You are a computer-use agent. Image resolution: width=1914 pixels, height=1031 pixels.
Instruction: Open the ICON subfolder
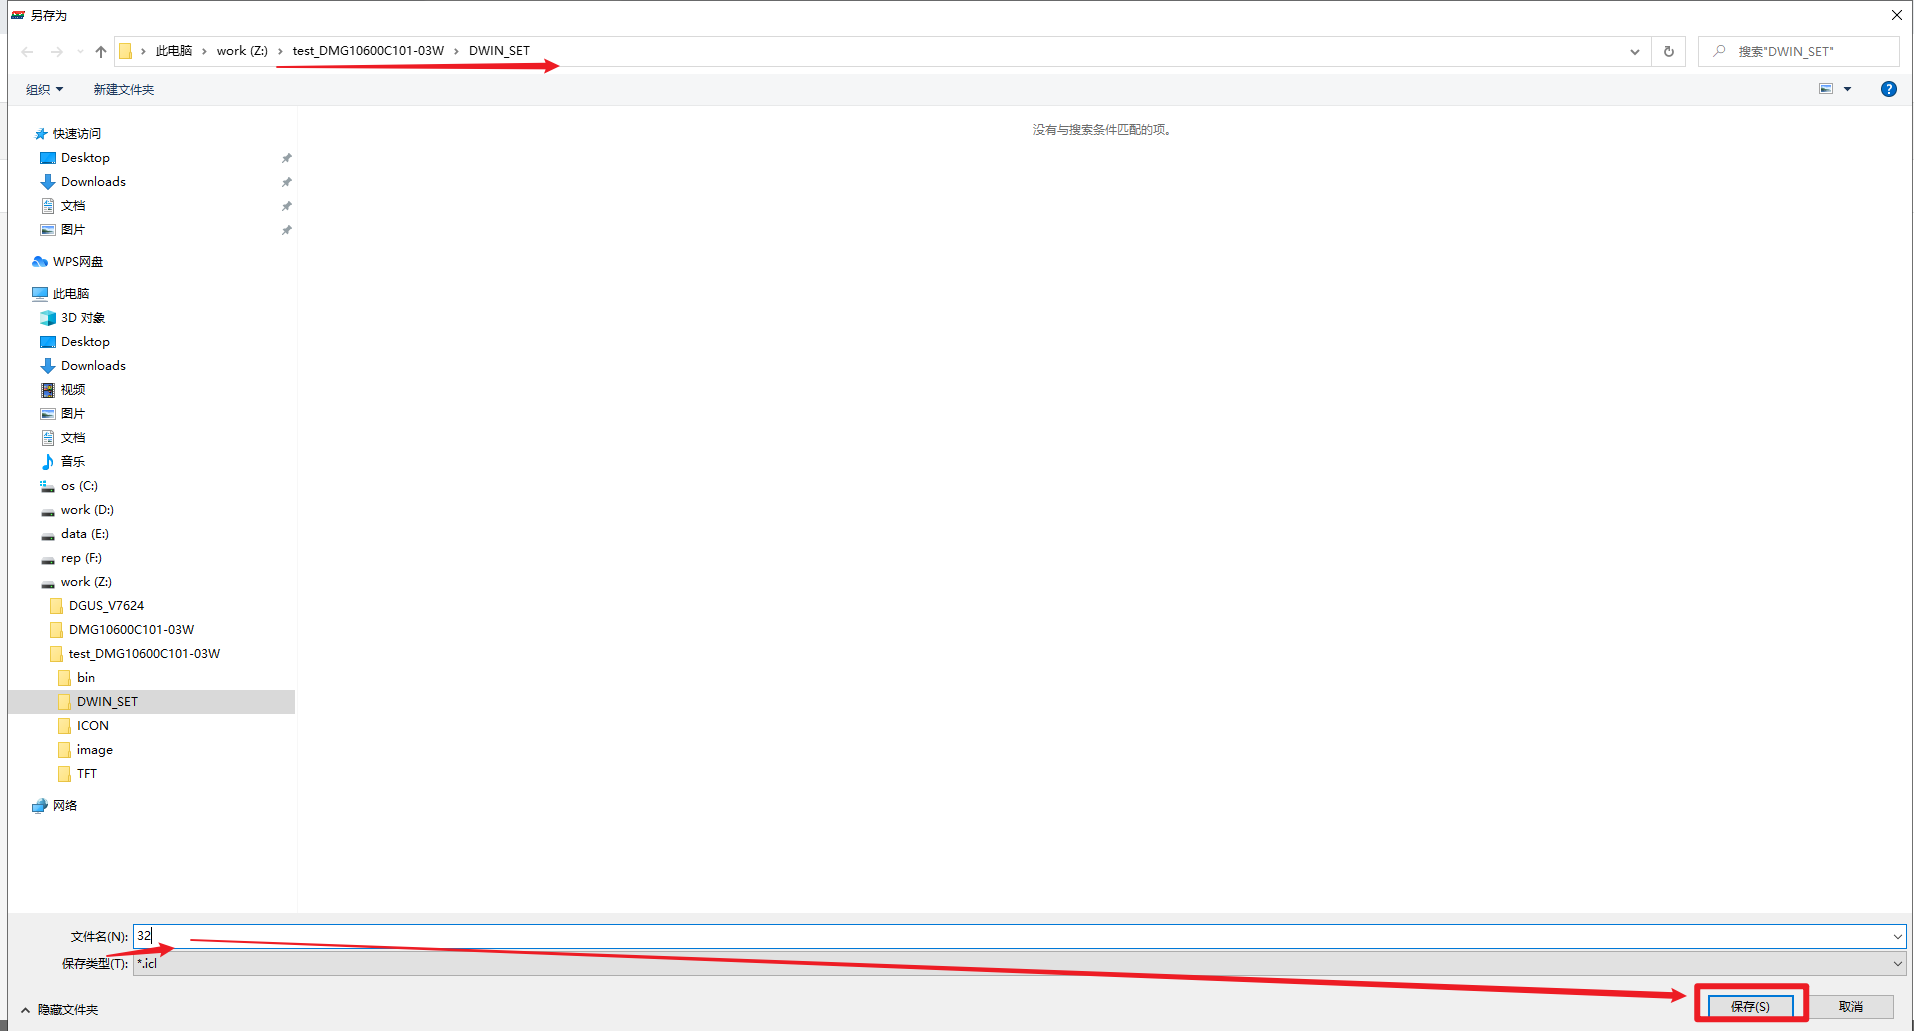click(x=92, y=726)
